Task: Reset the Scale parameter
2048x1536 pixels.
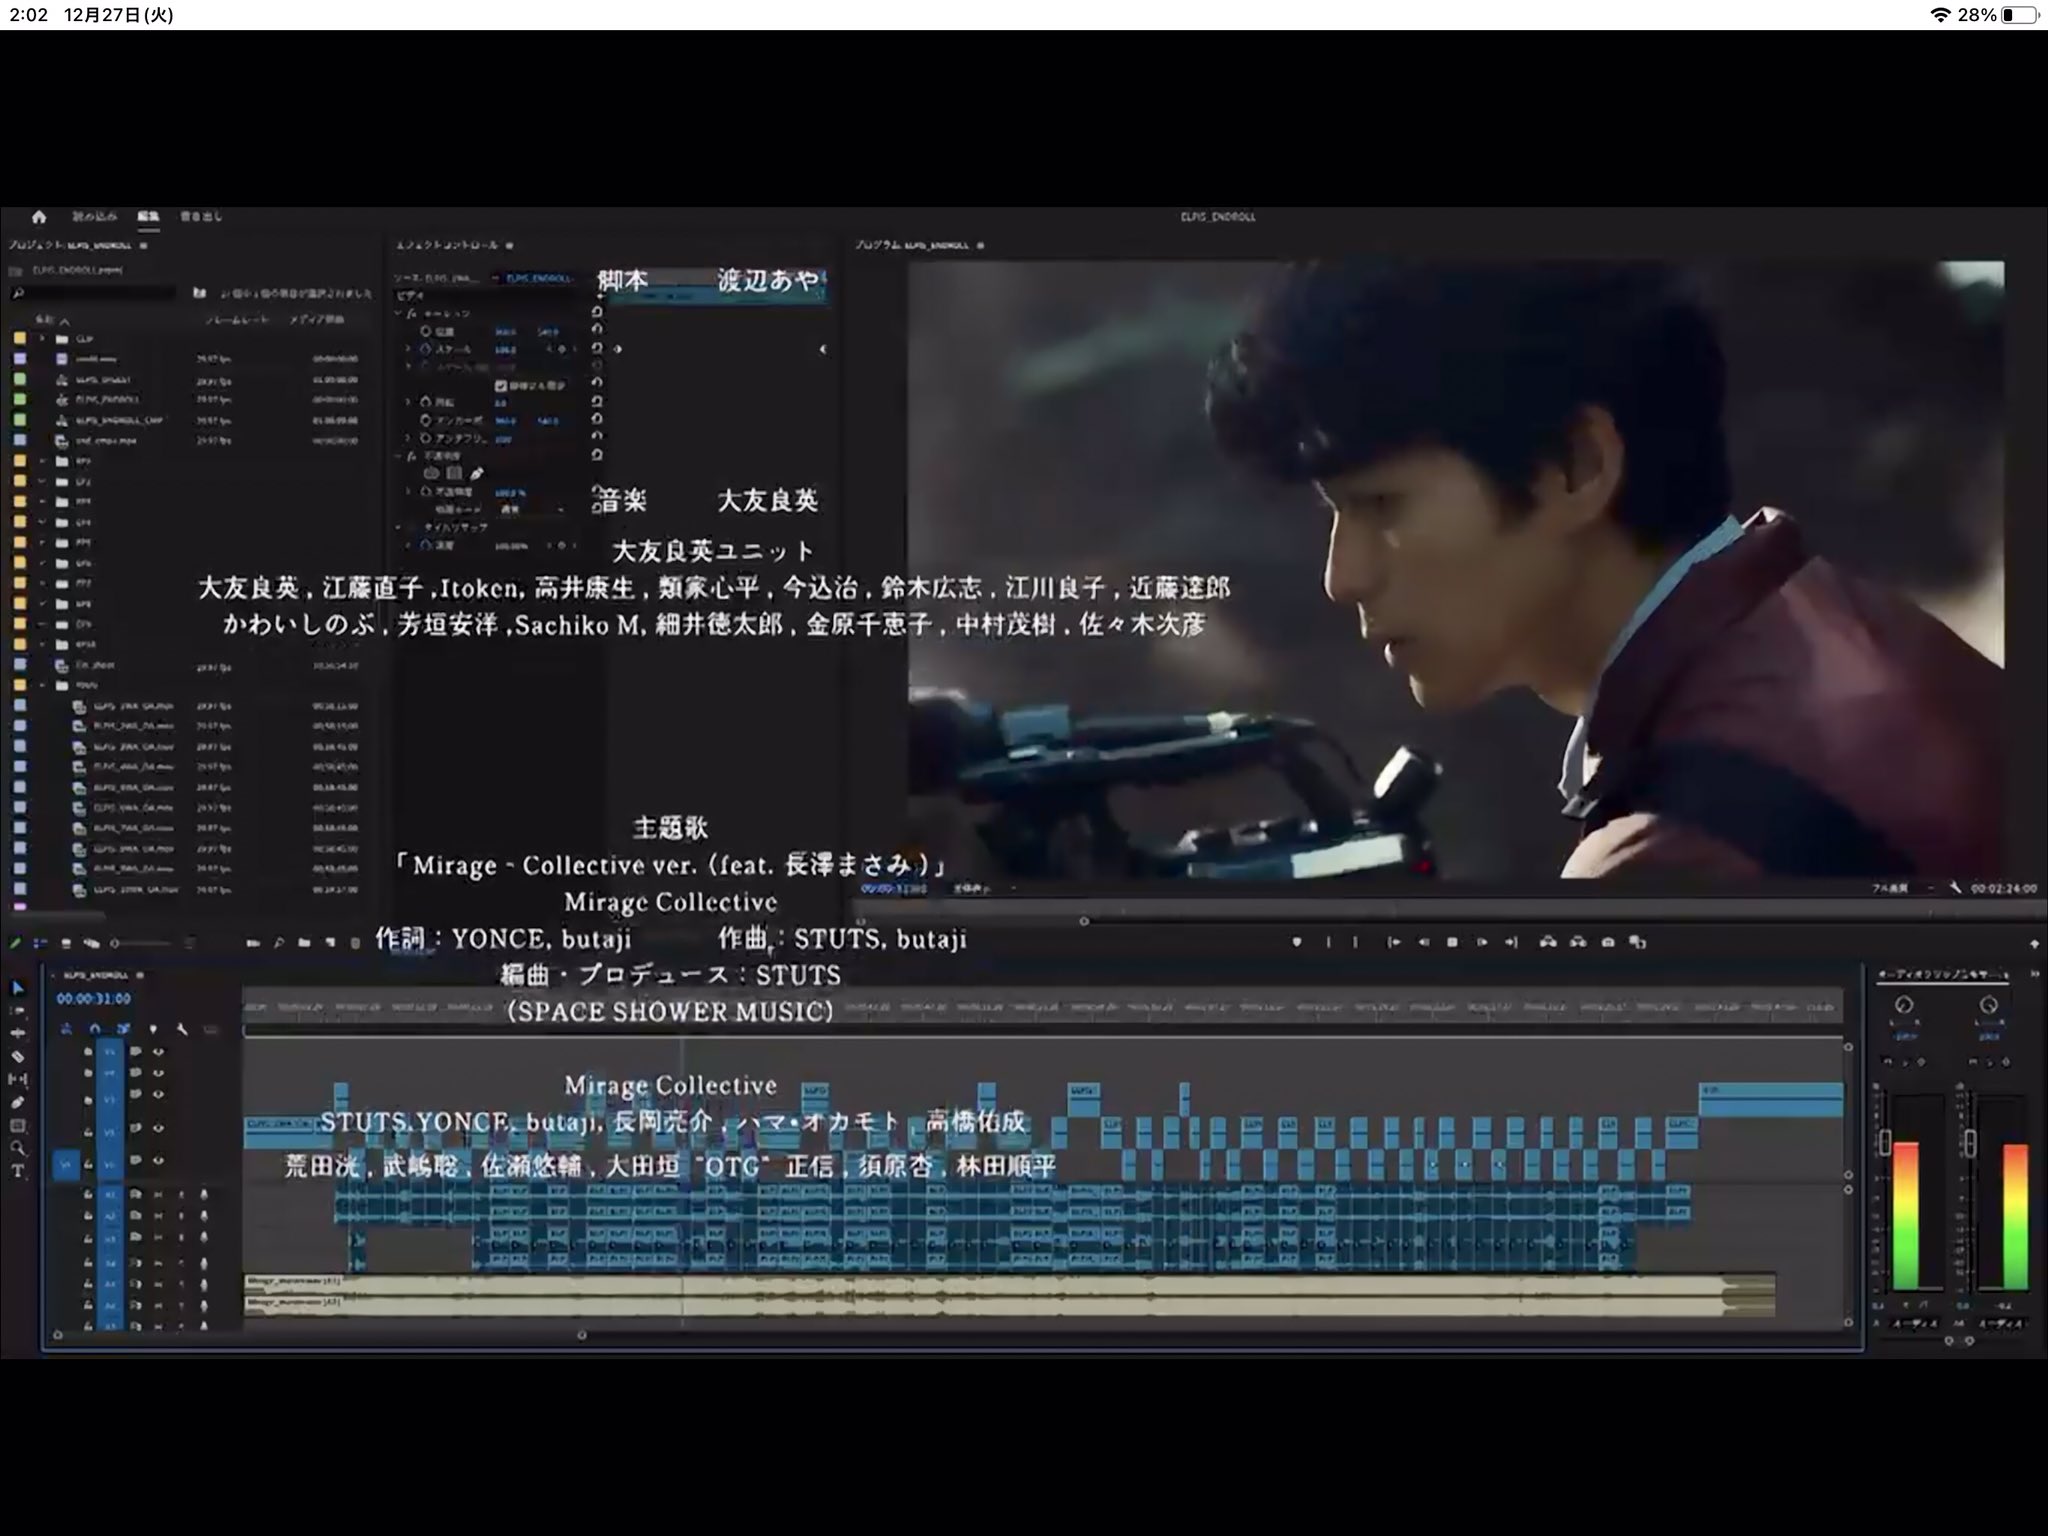Action: 597,349
